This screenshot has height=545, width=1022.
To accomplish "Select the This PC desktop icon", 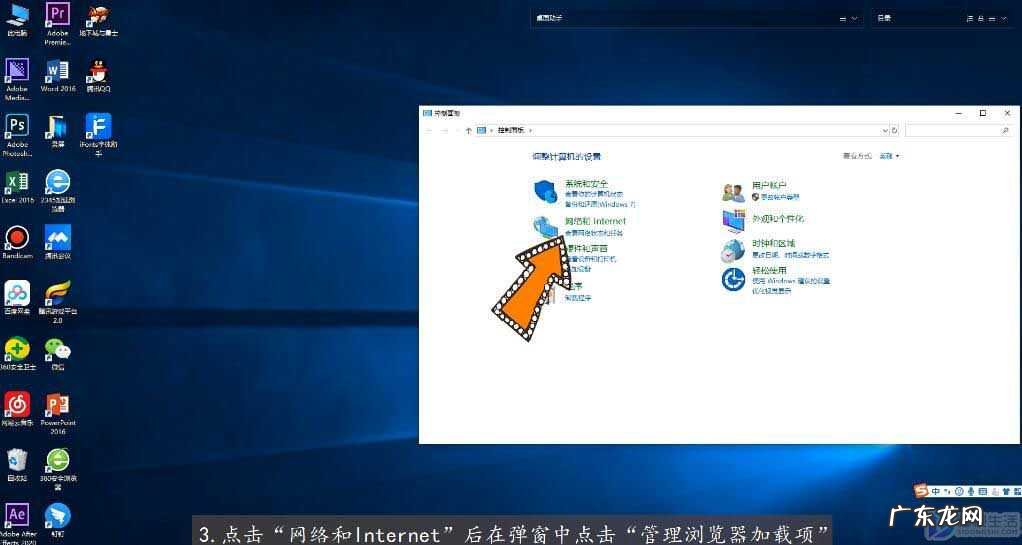I will (18, 20).
